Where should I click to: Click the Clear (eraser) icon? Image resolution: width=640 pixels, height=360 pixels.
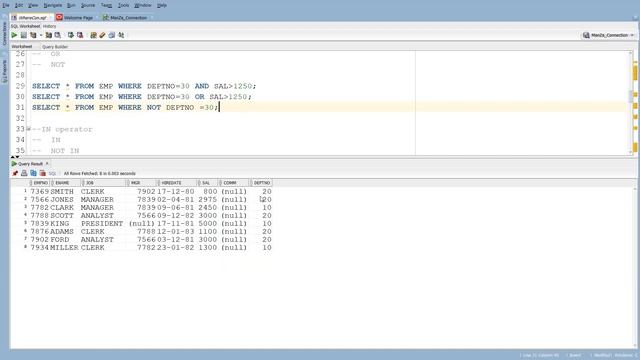pyautogui.click(x=102, y=36)
